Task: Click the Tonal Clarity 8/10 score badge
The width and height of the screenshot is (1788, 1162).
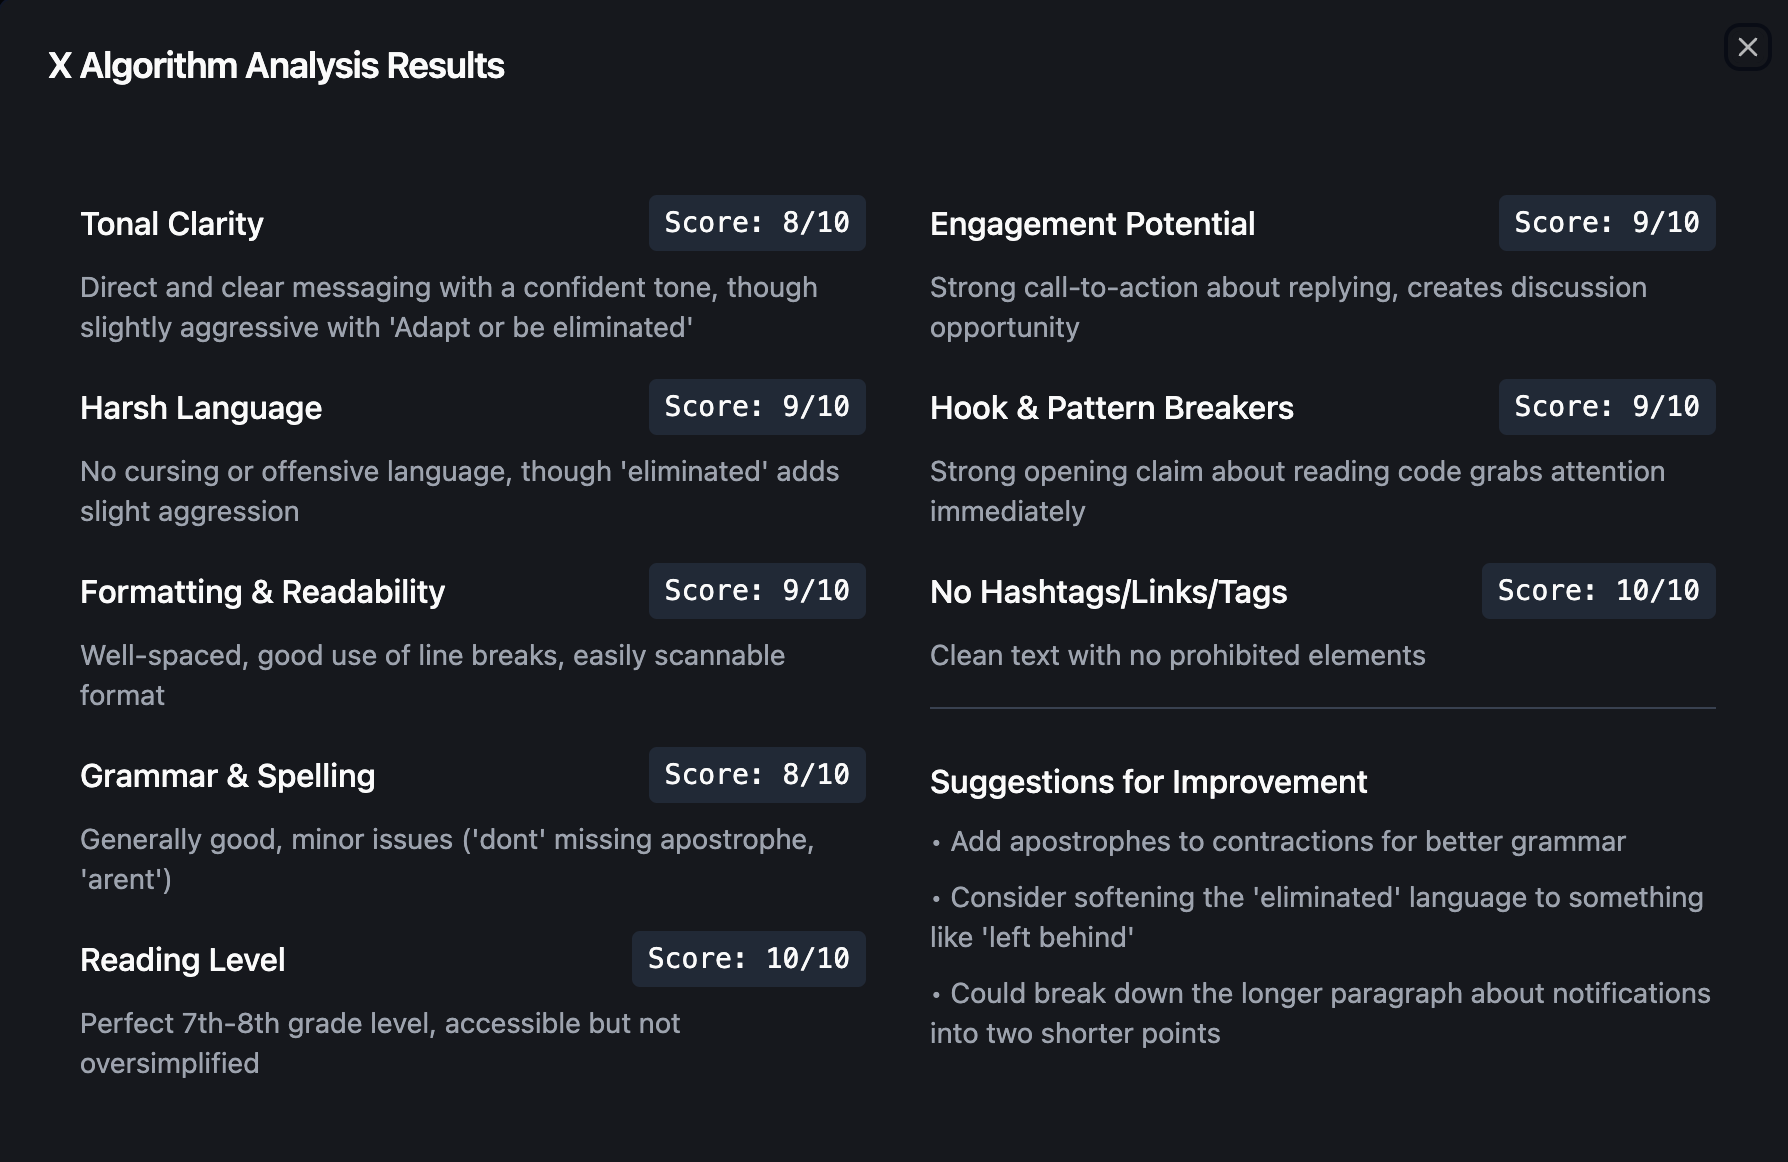Action: 757,223
